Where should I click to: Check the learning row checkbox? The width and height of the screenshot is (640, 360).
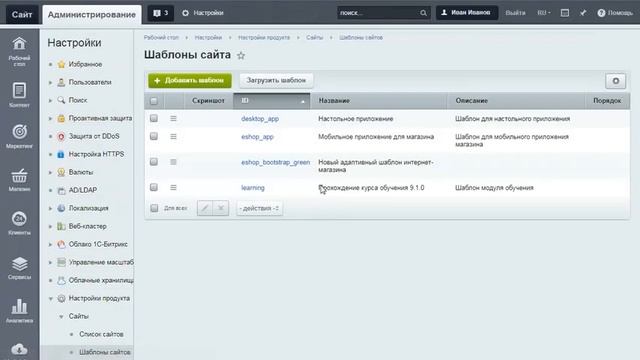point(153,187)
